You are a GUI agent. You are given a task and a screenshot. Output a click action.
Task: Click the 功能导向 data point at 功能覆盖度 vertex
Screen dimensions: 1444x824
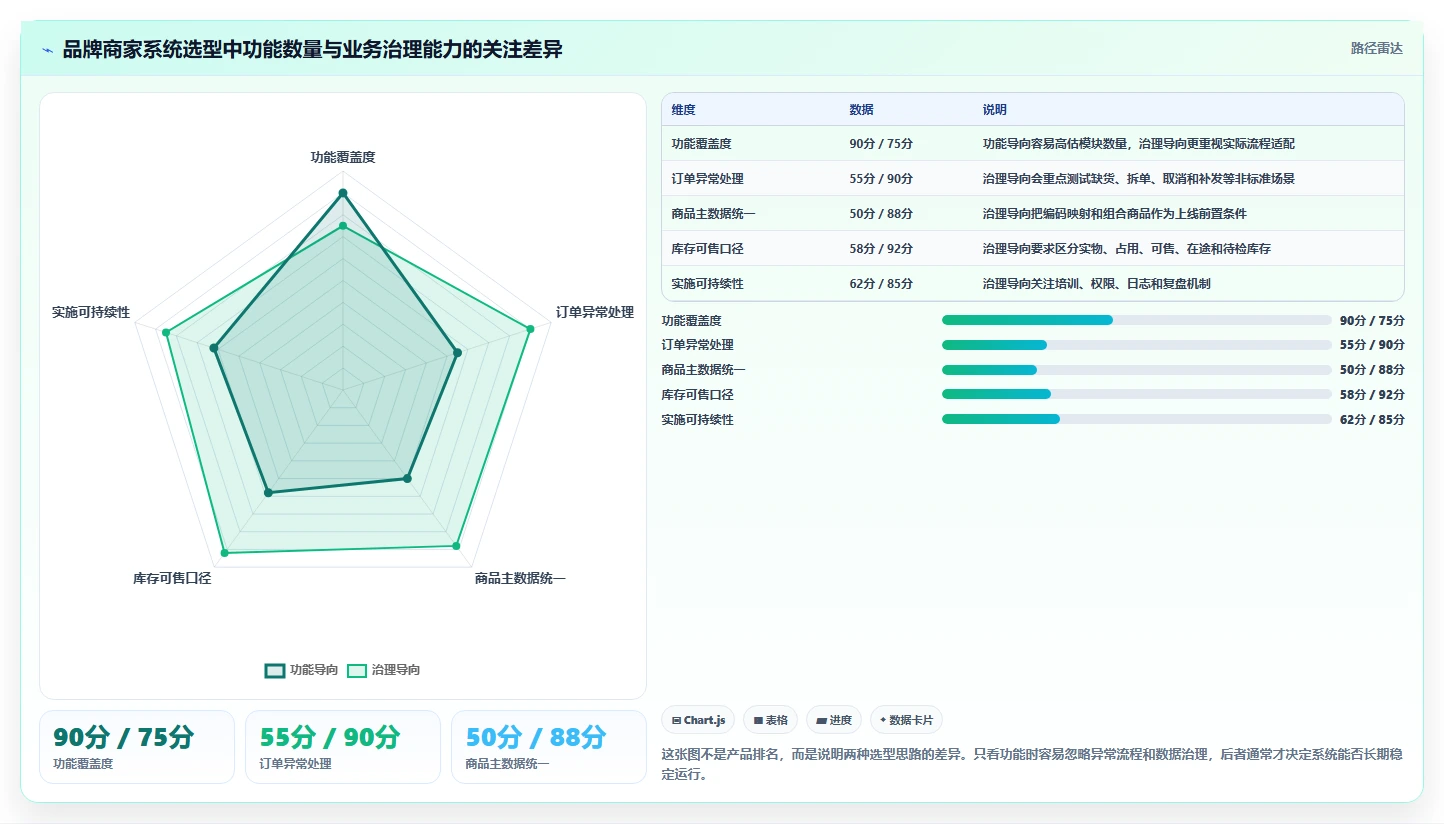pos(343,193)
